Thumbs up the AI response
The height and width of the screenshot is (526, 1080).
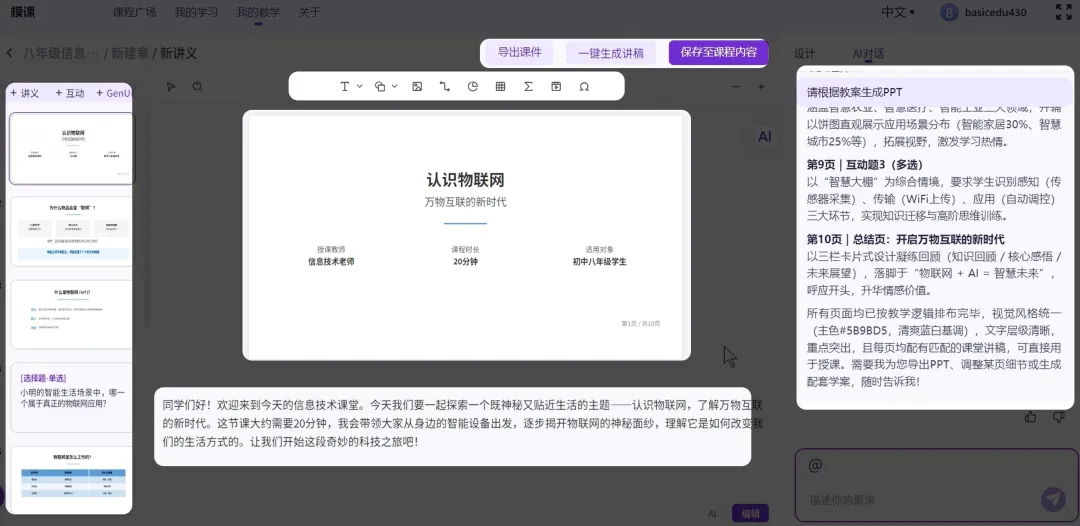point(1030,417)
